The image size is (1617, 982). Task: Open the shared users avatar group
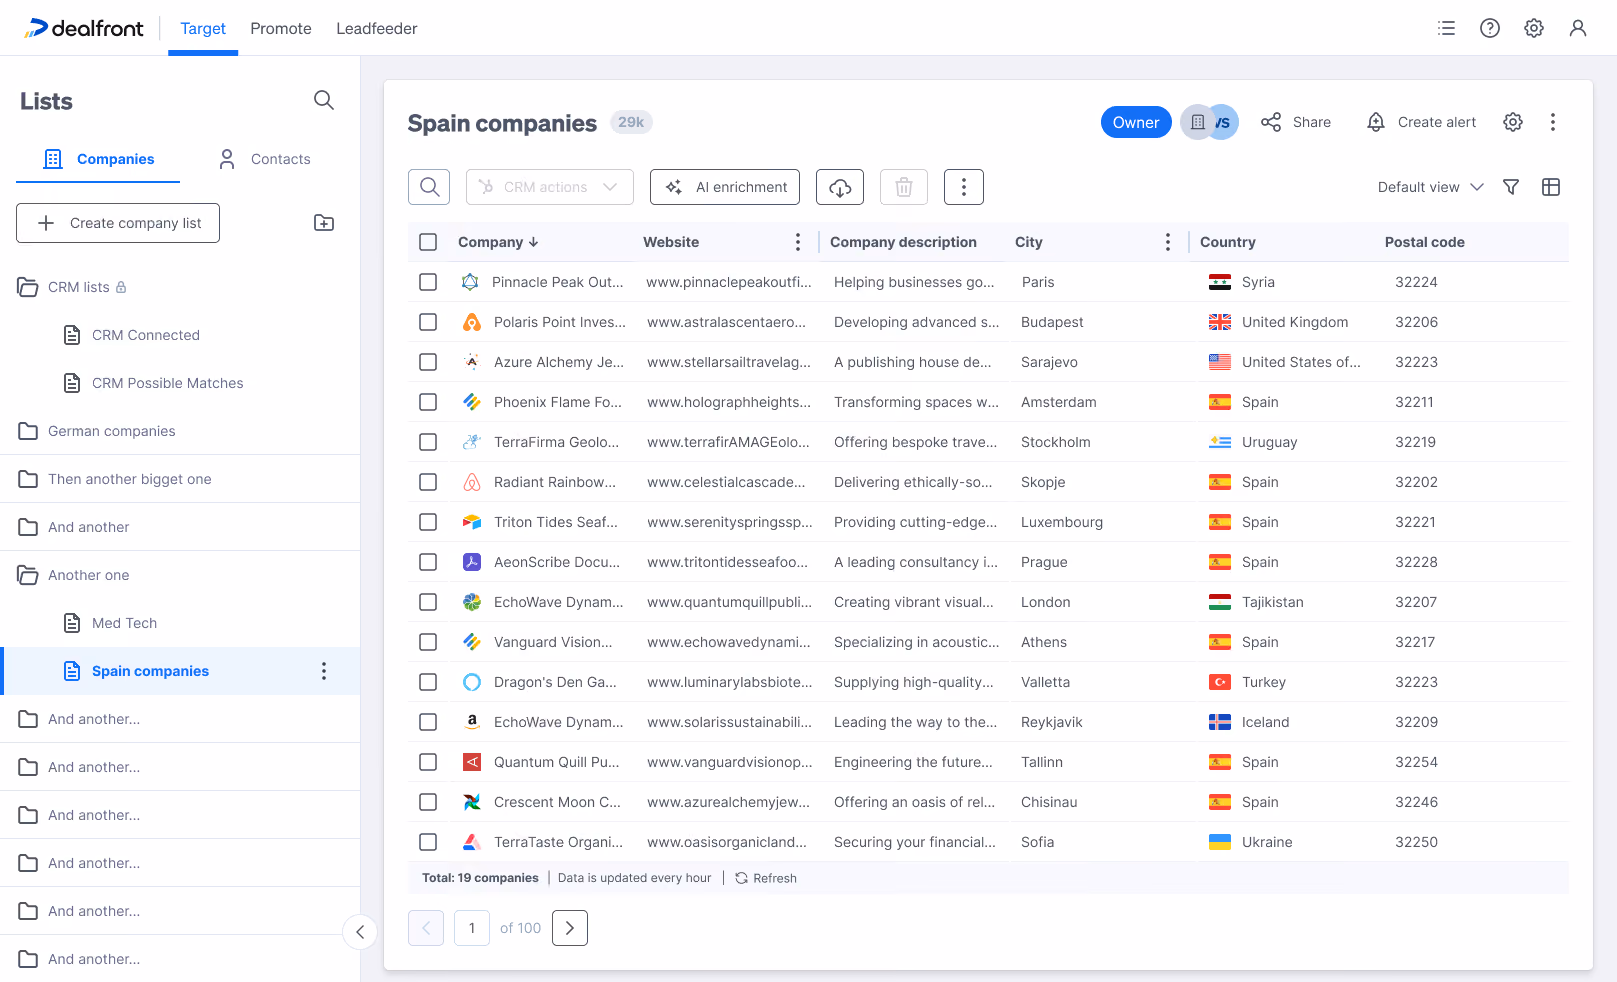click(1210, 122)
